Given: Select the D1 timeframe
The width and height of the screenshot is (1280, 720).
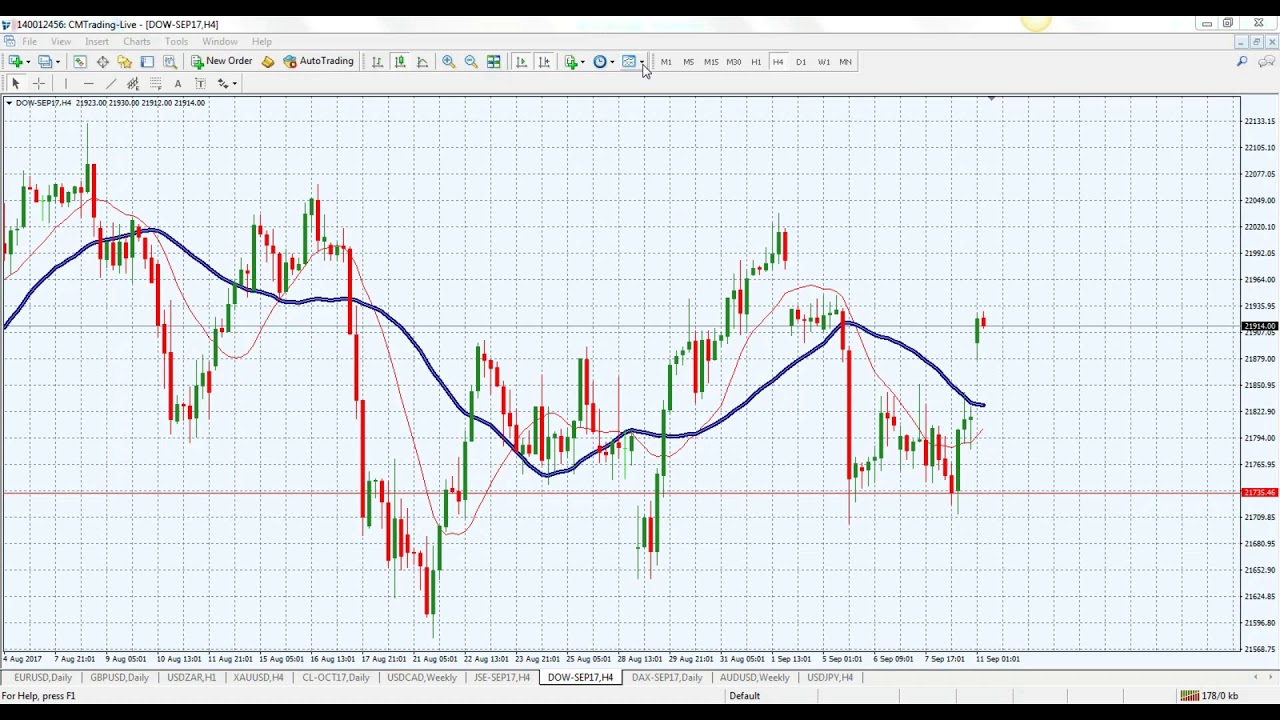Looking at the screenshot, I should click(801, 62).
